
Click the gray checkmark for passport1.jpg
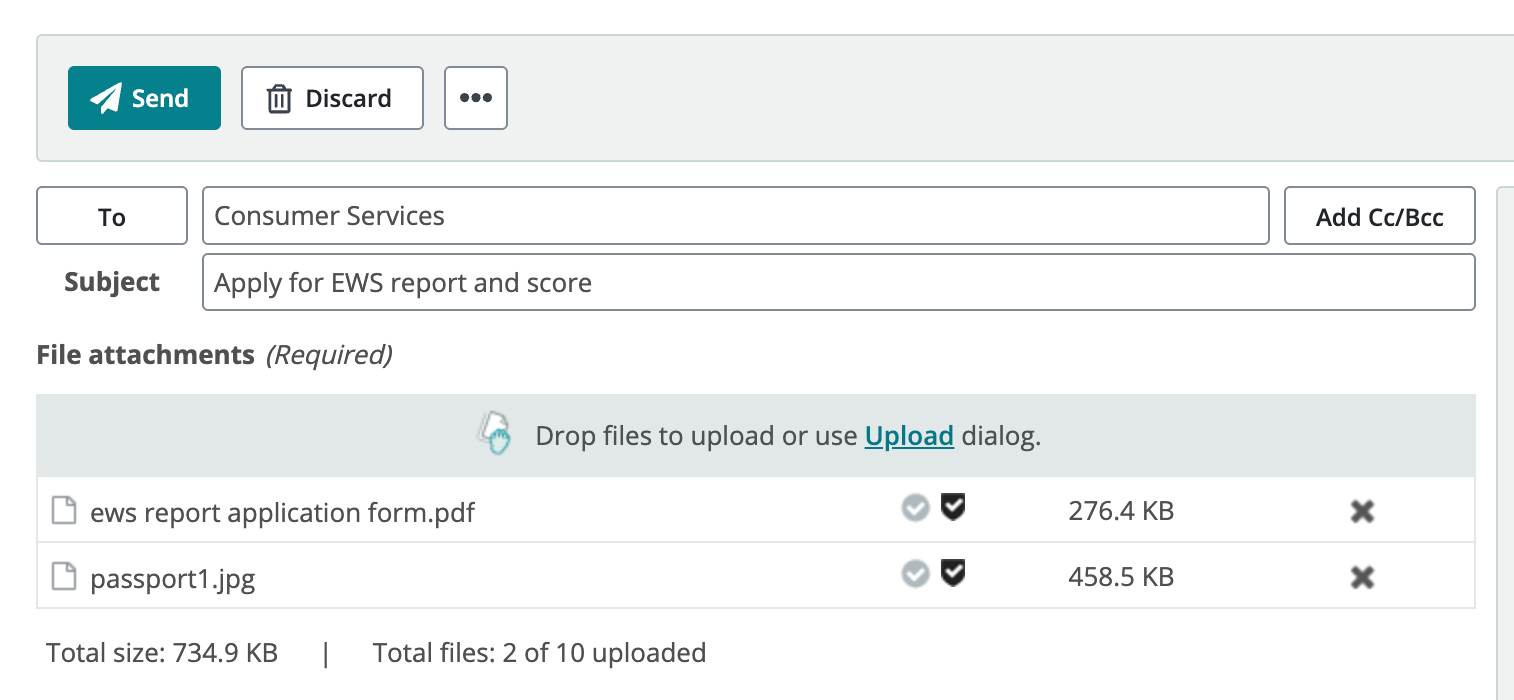[915, 574]
